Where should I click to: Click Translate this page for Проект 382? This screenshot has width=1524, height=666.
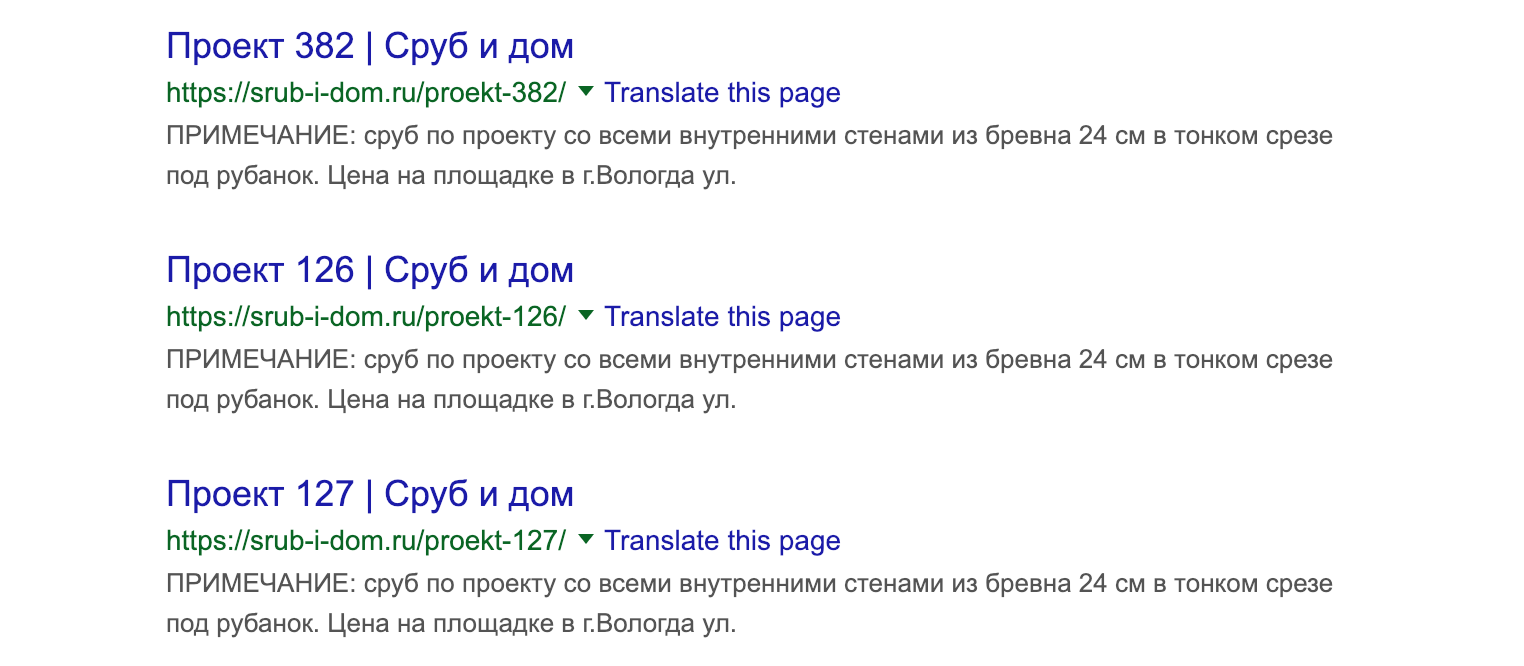pos(722,93)
